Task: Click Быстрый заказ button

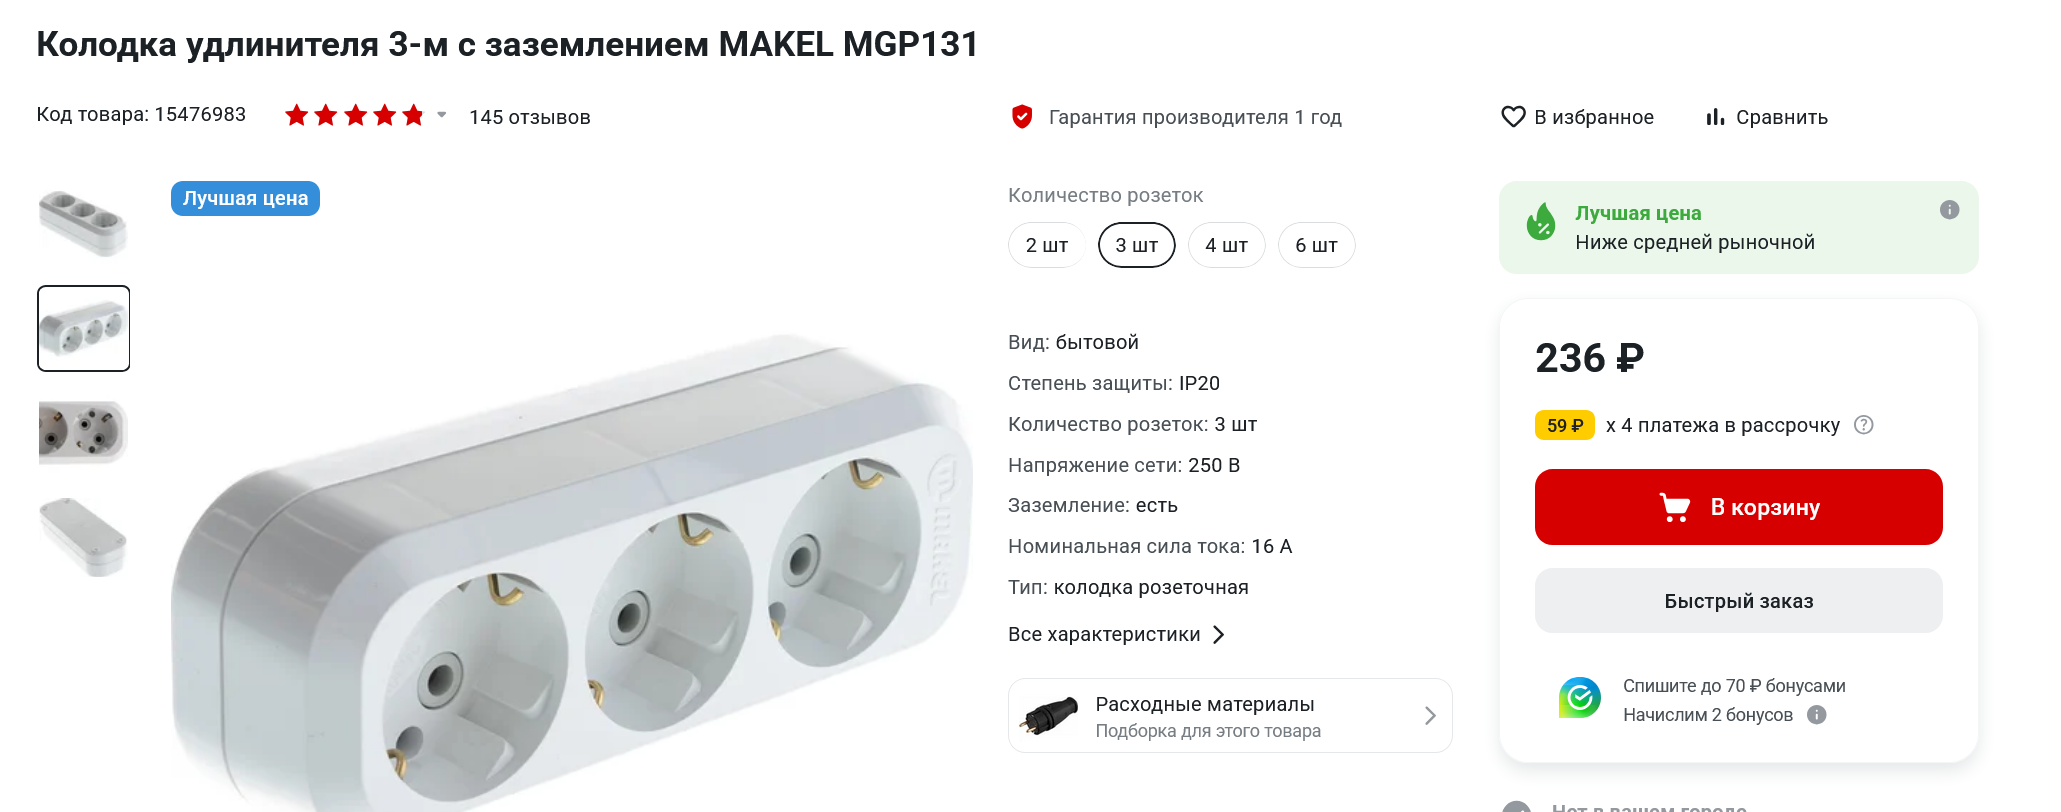Action: pos(1738,601)
